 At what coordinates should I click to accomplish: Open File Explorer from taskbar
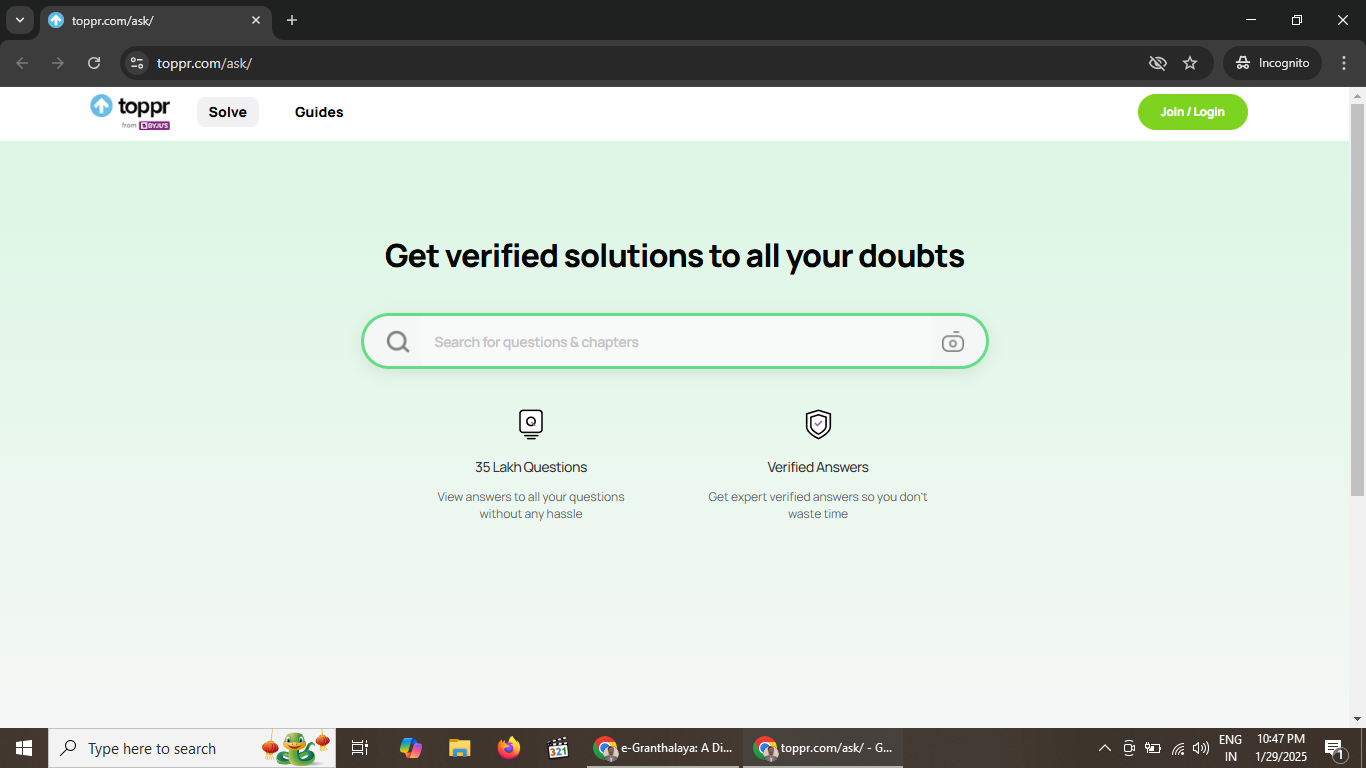coord(459,748)
